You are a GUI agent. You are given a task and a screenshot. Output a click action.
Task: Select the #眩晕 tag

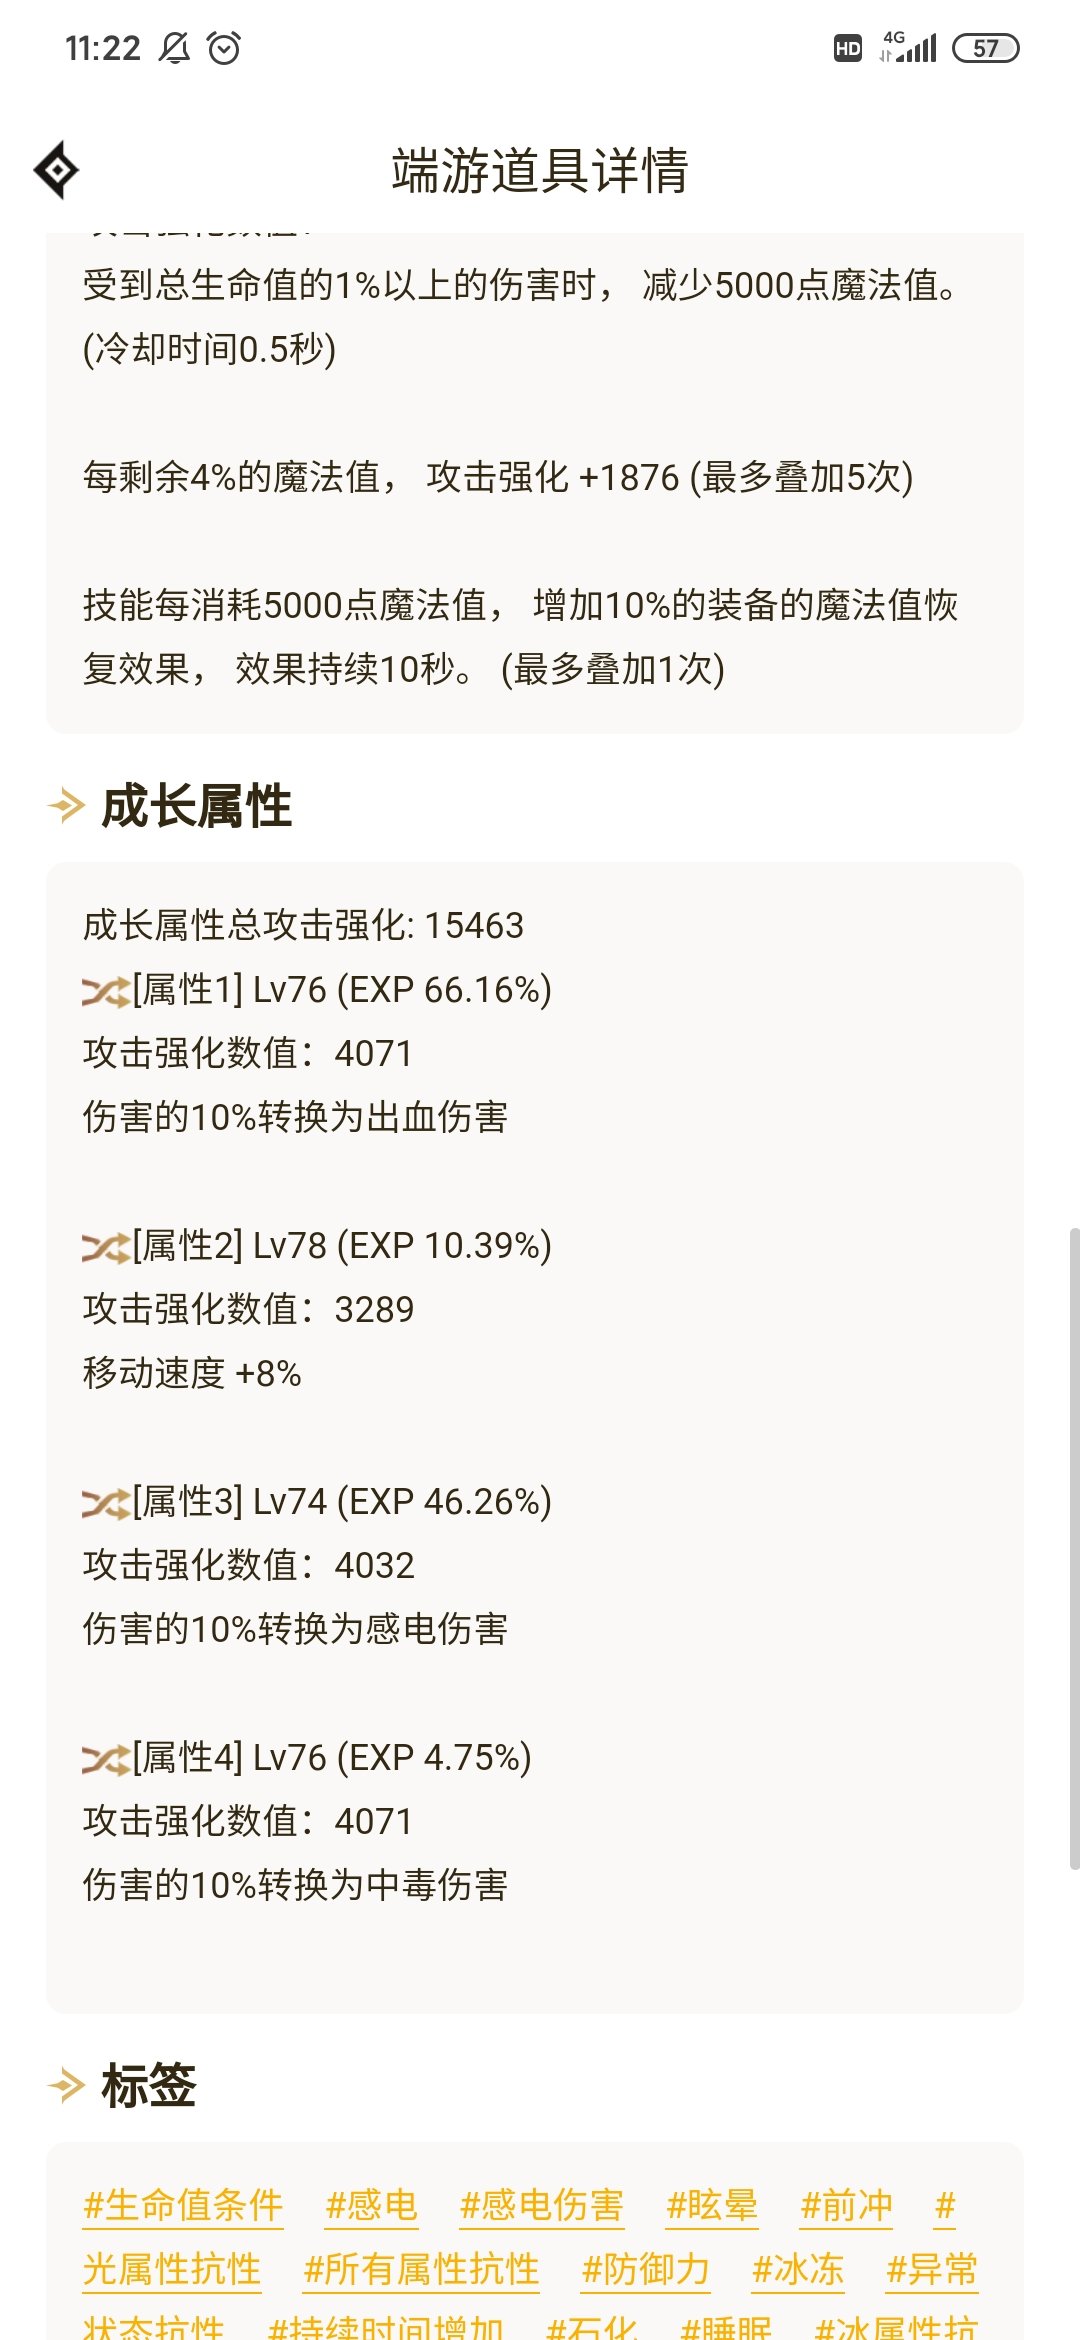coord(712,2205)
